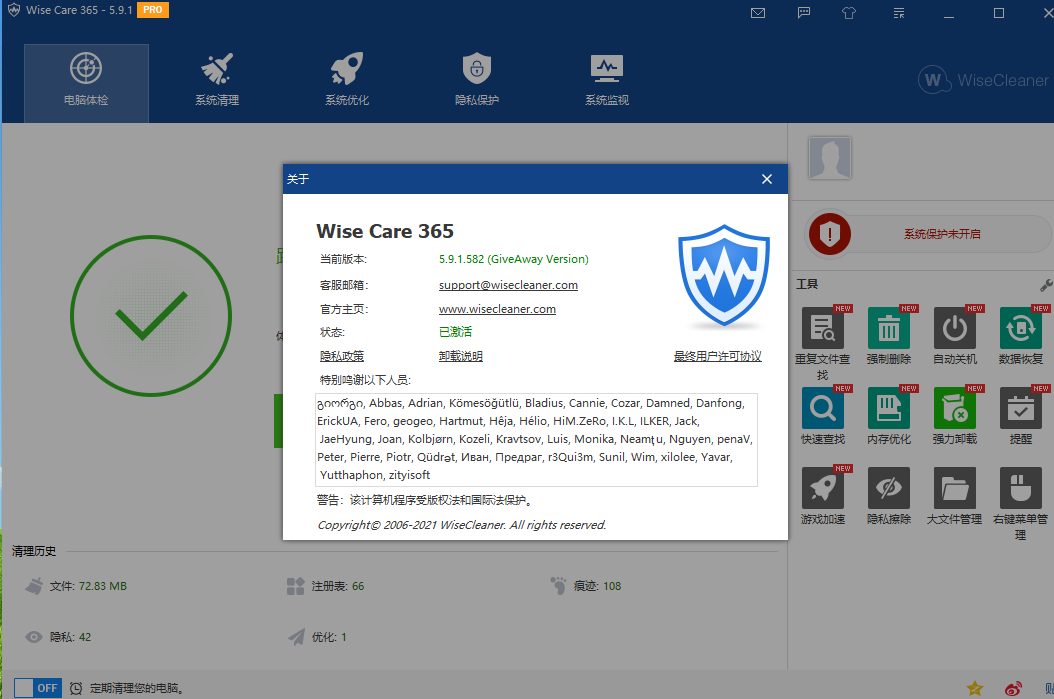Click support@wisecleaner.com email link
This screenshot has height=699, width=1054.
click(x=508, y=285)
